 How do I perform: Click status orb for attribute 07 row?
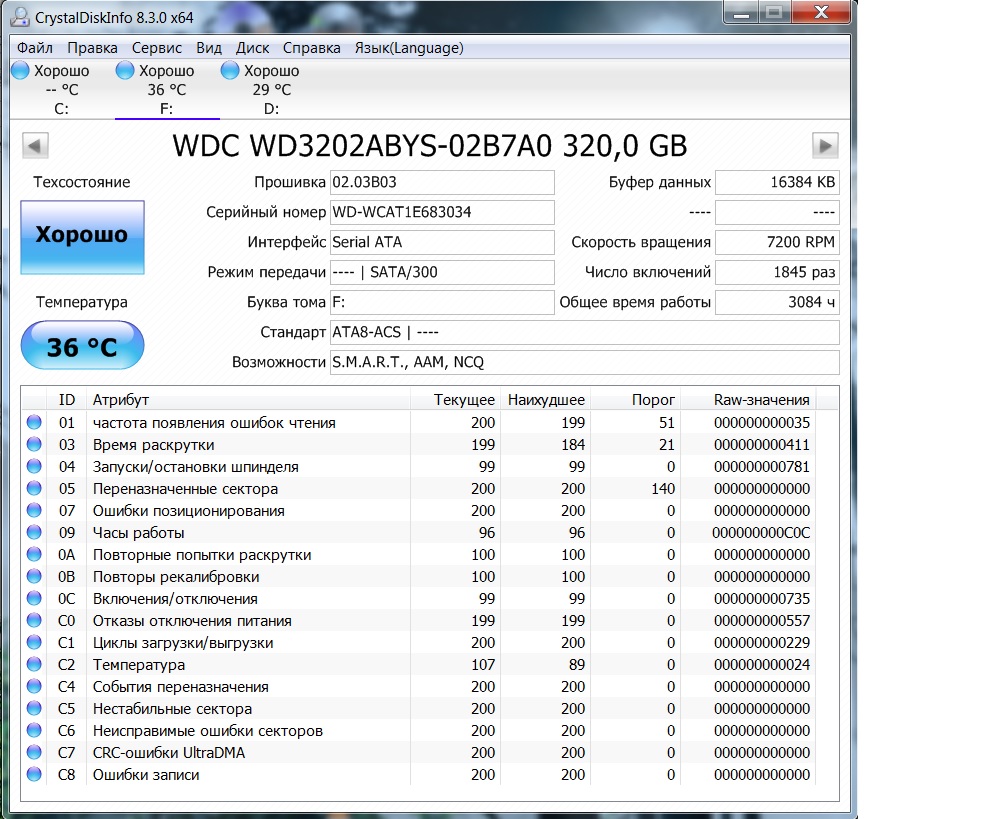pyautogui.click(x=34, y=510)
